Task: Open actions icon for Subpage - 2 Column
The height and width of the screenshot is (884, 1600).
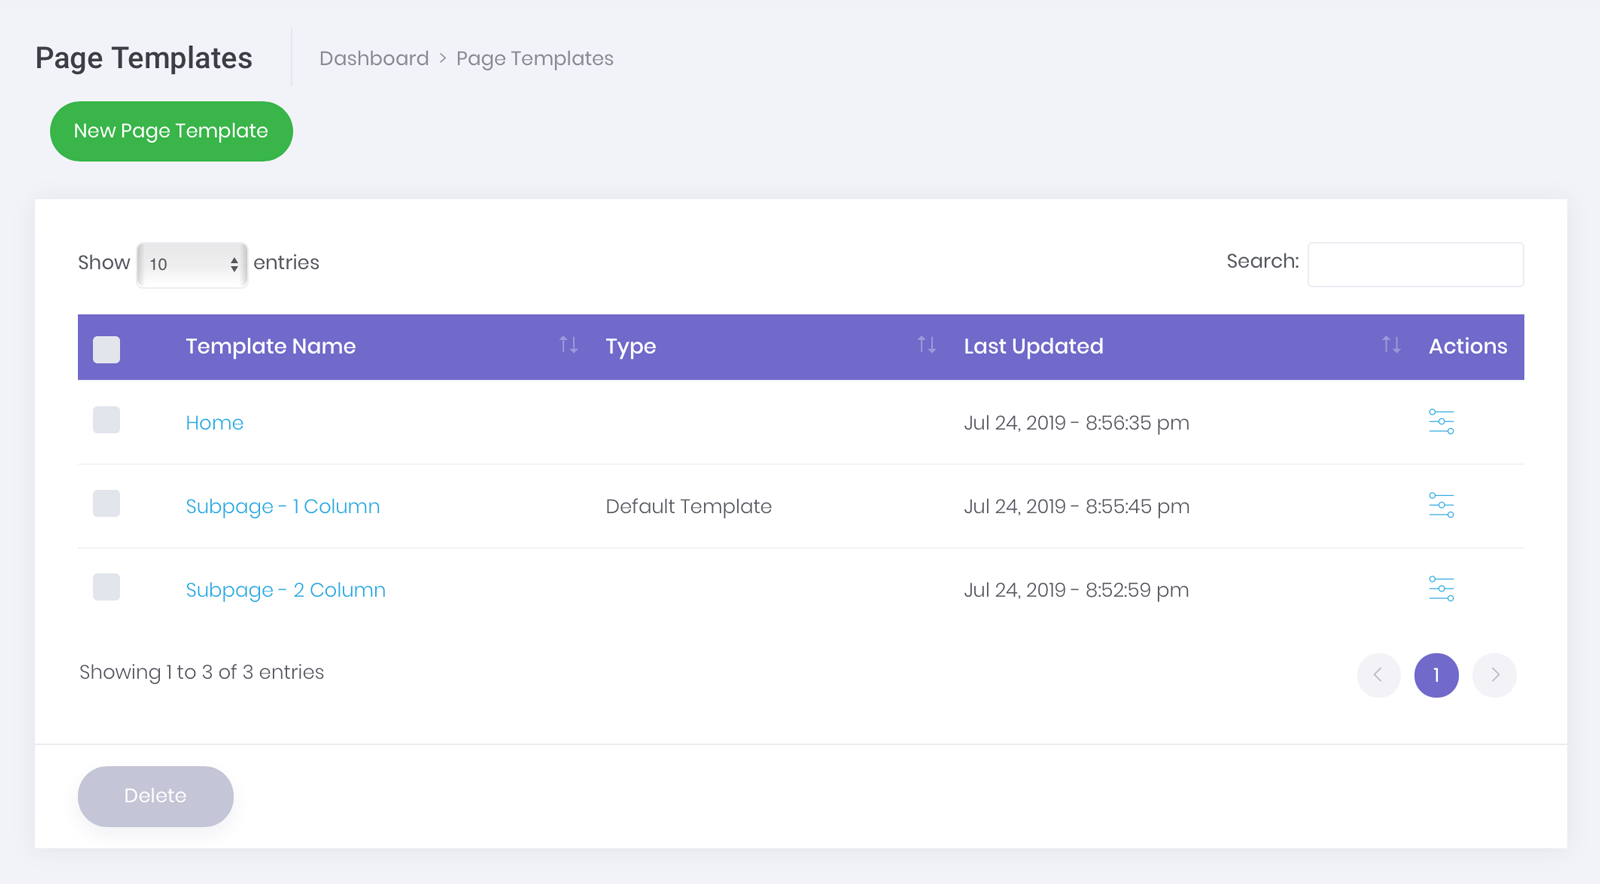Action: pyautogui.click(x=1441, y=589)
